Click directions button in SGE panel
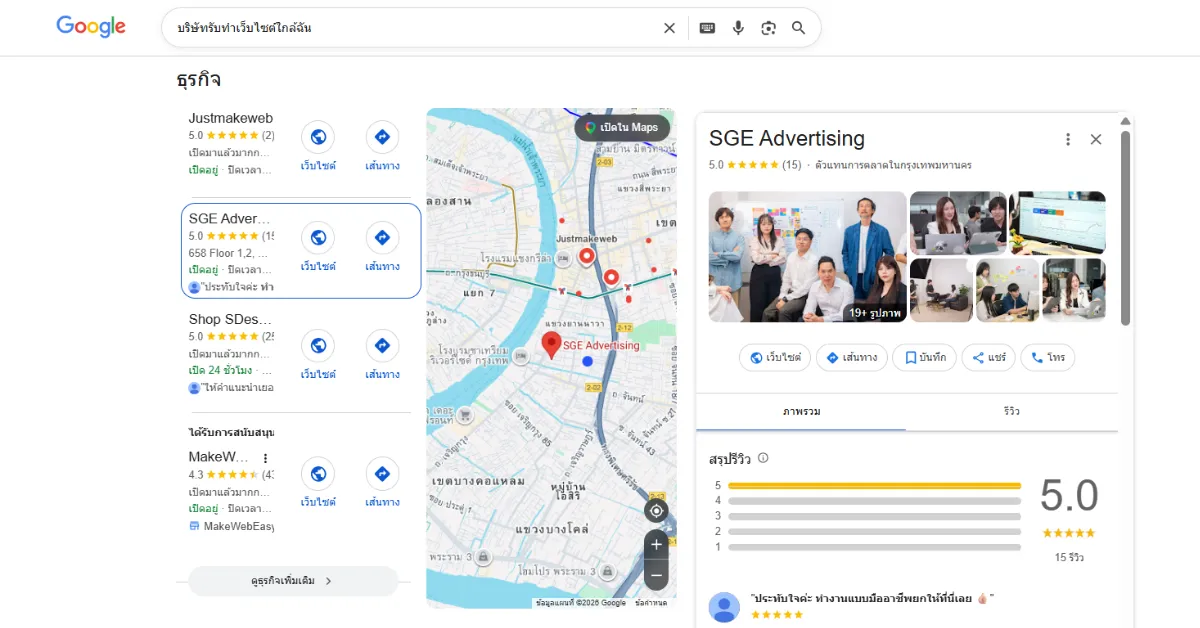 tap(852, 357)
